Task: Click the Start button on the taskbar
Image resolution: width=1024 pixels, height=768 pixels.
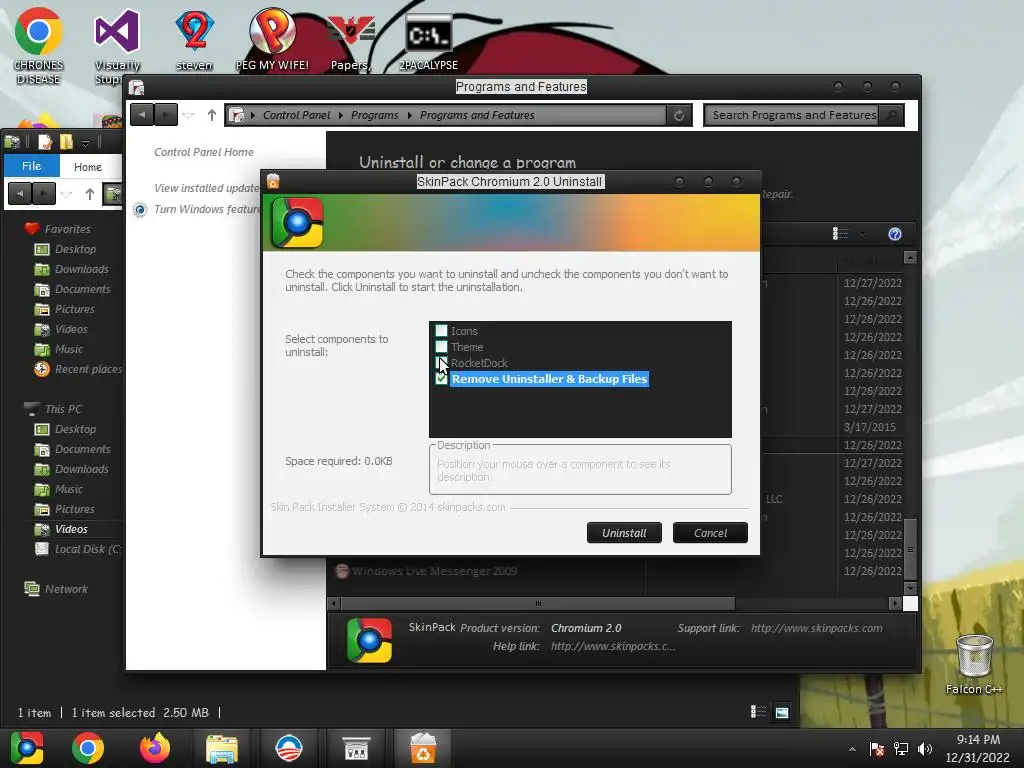Action: [27, 748]
